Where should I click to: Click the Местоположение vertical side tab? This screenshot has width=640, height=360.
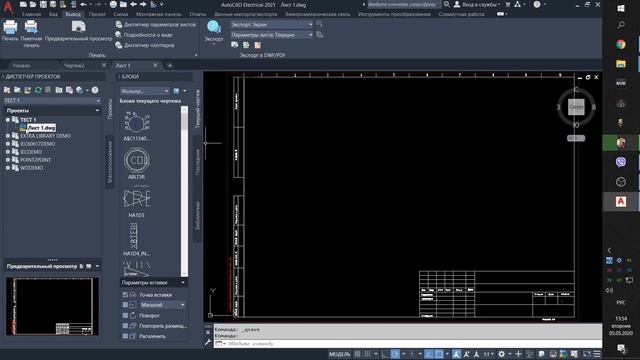[109, 162]
